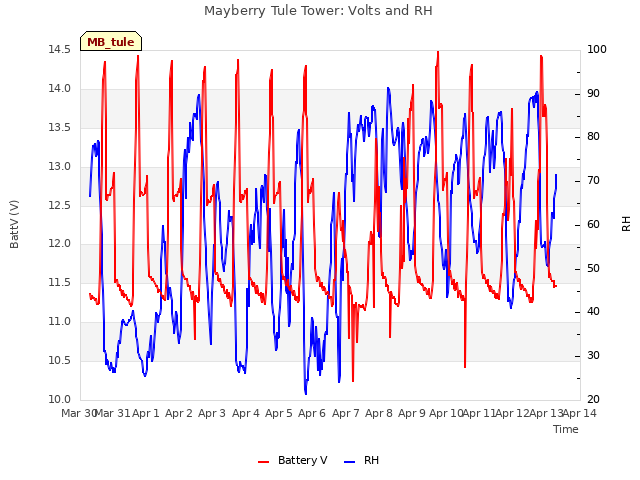The image size is (640, 480).
Task: Click the Apr 14 date tick label
Action: [x=580, y=413]
